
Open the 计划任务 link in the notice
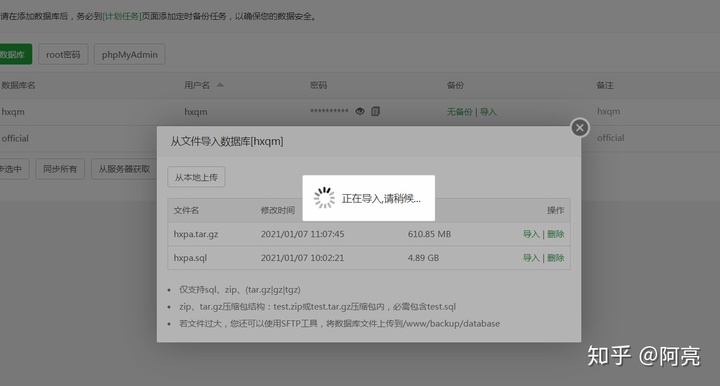tap(122, 17)
